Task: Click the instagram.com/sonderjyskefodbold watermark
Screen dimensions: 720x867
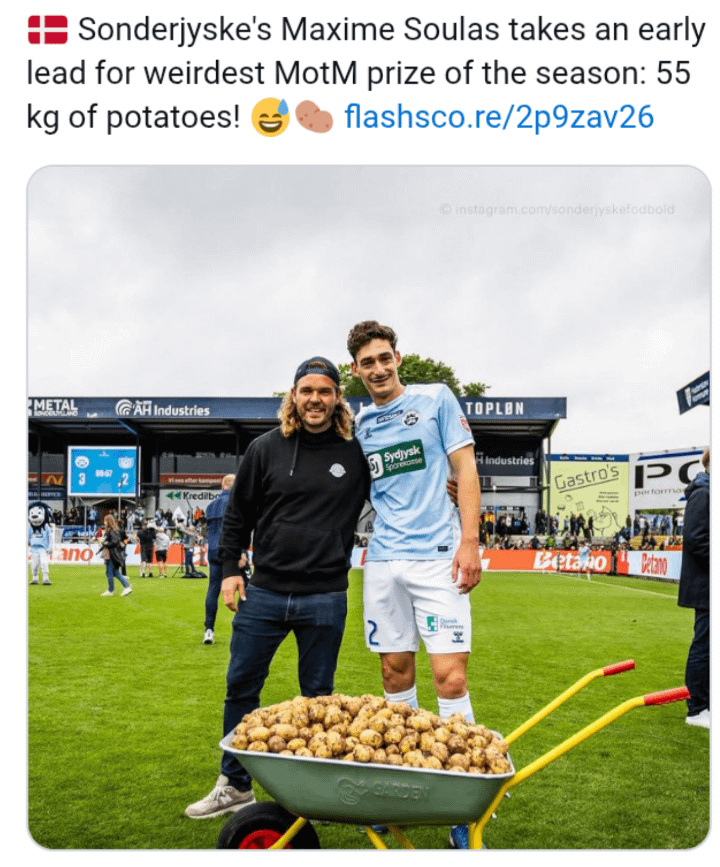Action: [x=557, y=209]
